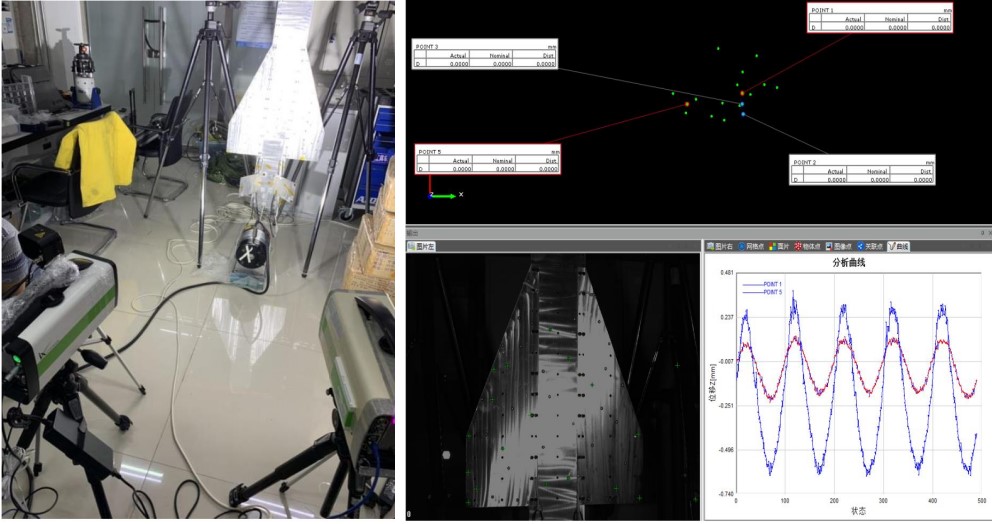Image resolution: width=996 pixels, height=524 pixels.
Task: Select the POINT 2 label box
Action: tap(862, 170)
